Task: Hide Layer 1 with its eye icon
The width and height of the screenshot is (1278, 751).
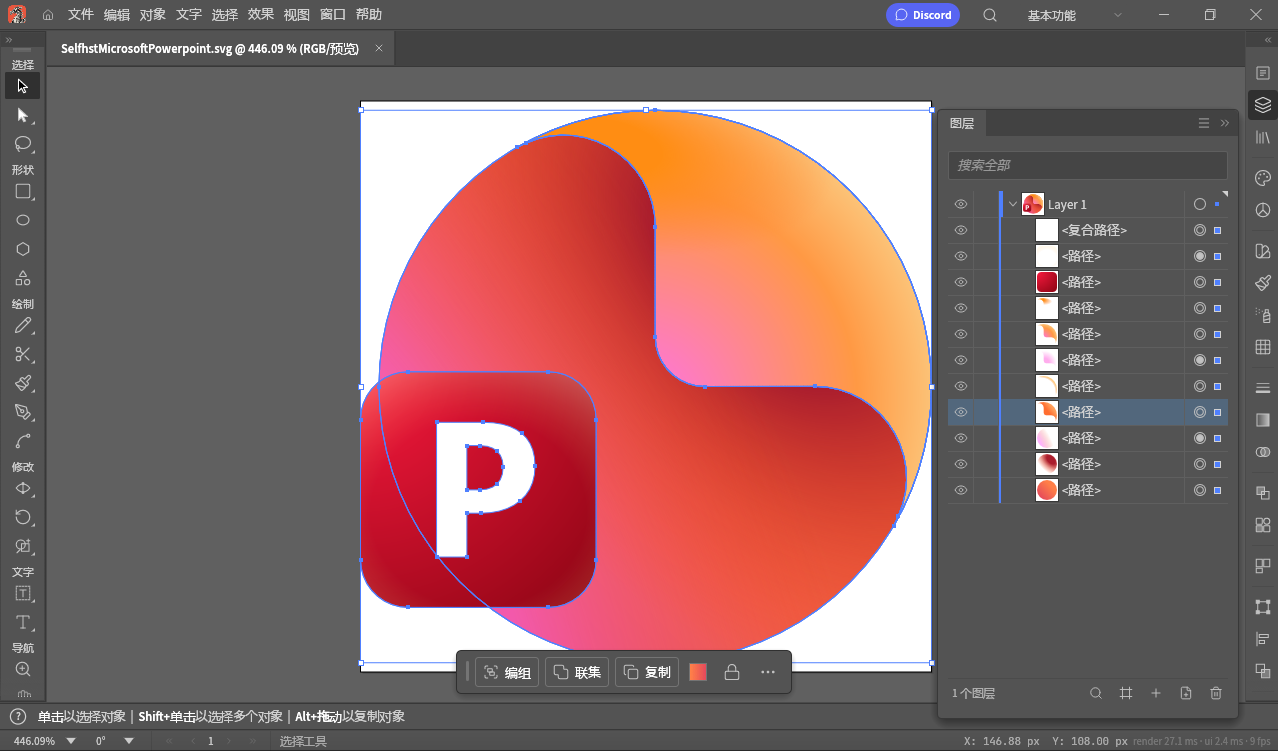Action: click(961, 204)
